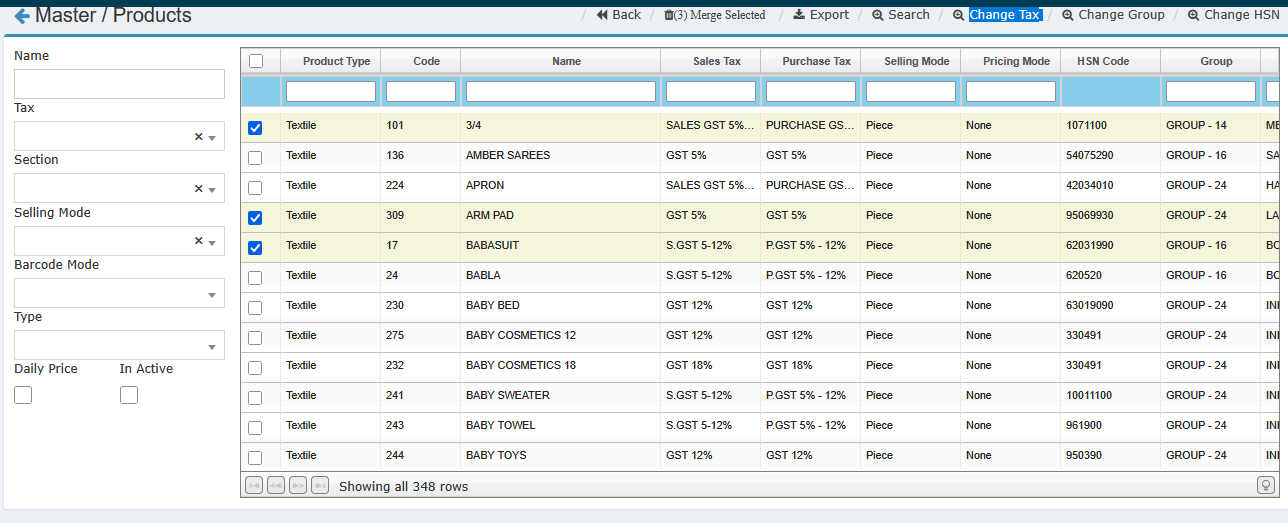The width and height of the screenshot is (1288, 523).
Task: Clear the Selling Mode filter with X
Action: click(x=198, y=241)
